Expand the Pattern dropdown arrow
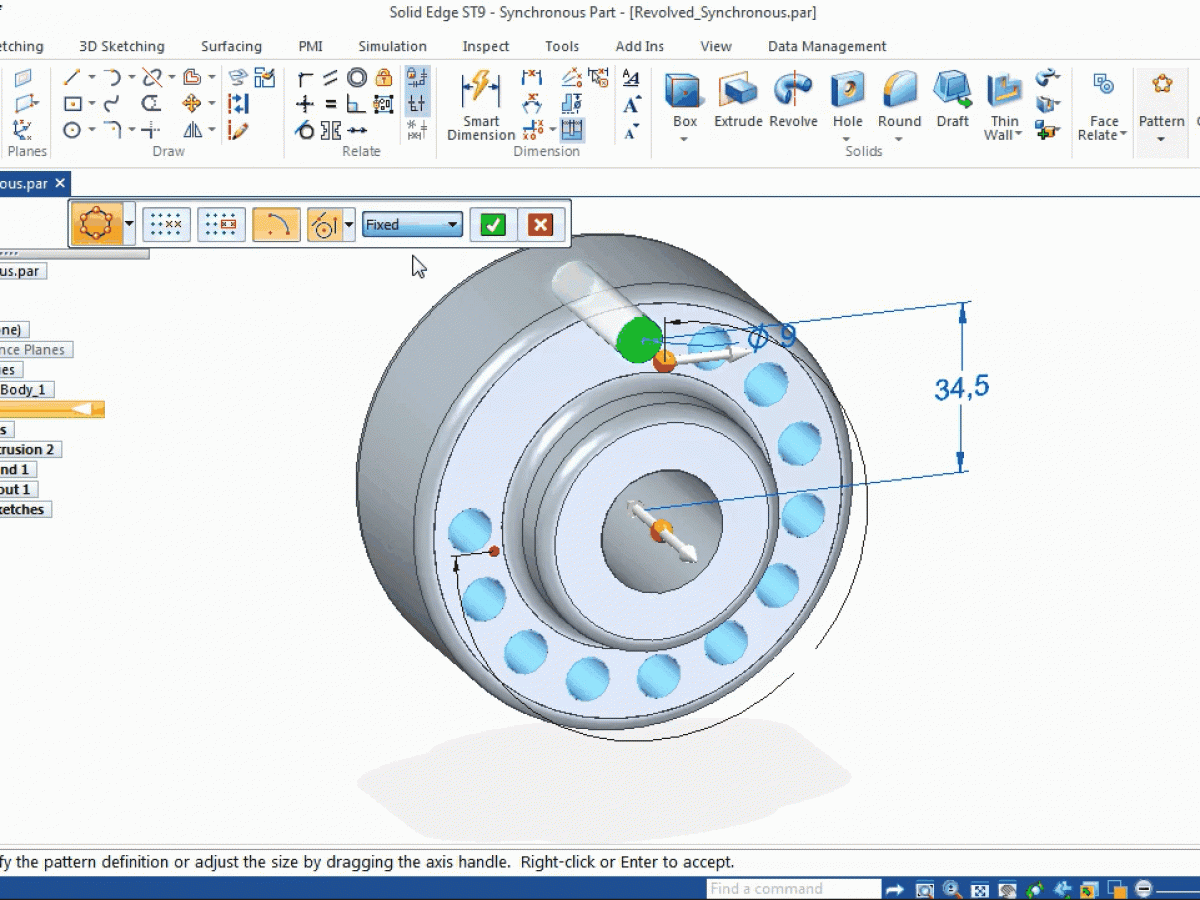 click(1161, 139)
